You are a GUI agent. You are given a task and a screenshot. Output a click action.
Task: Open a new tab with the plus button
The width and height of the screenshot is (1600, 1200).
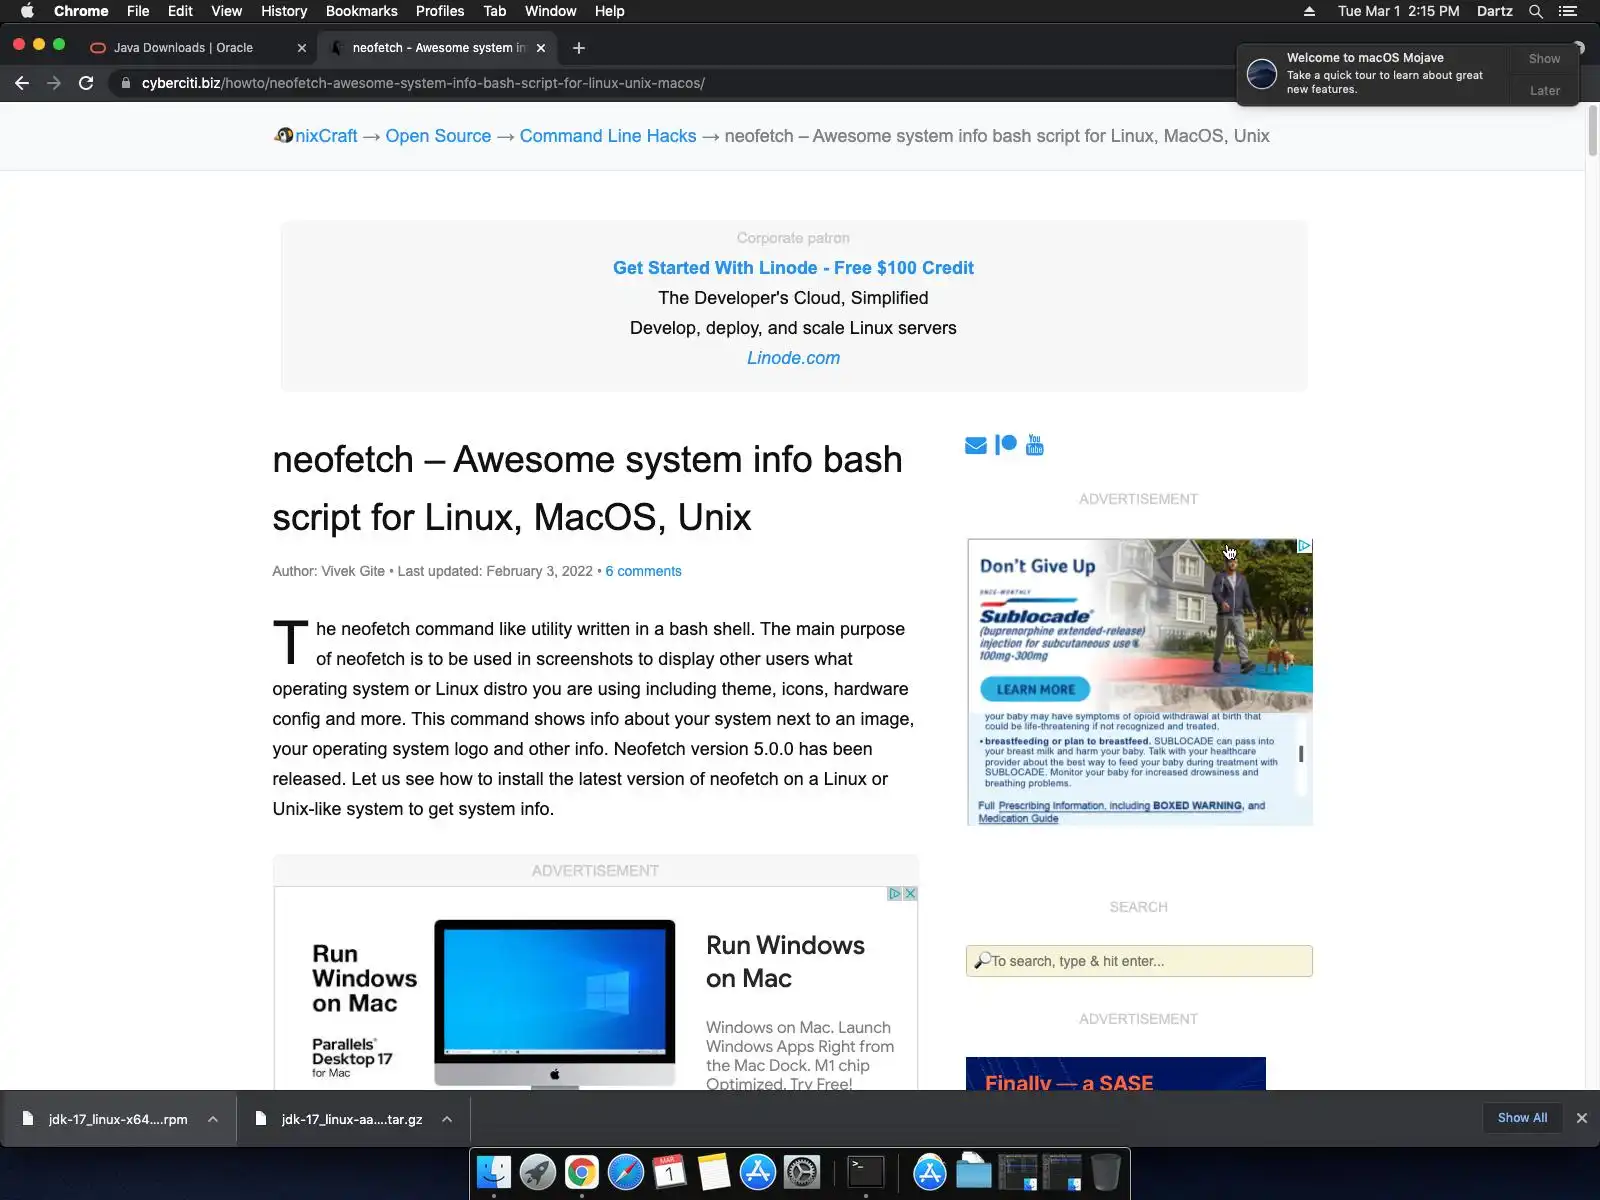click(x=578, y=47)
